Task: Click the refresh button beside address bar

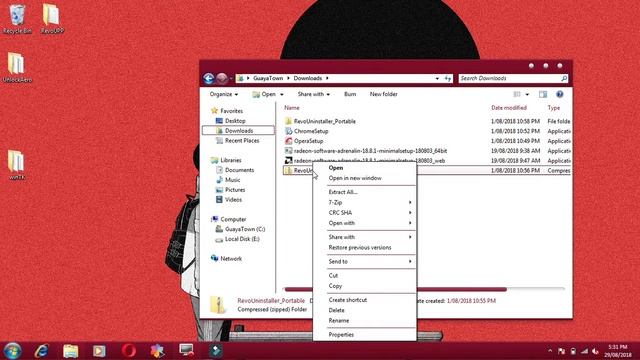Action: [x=448, y=78]
